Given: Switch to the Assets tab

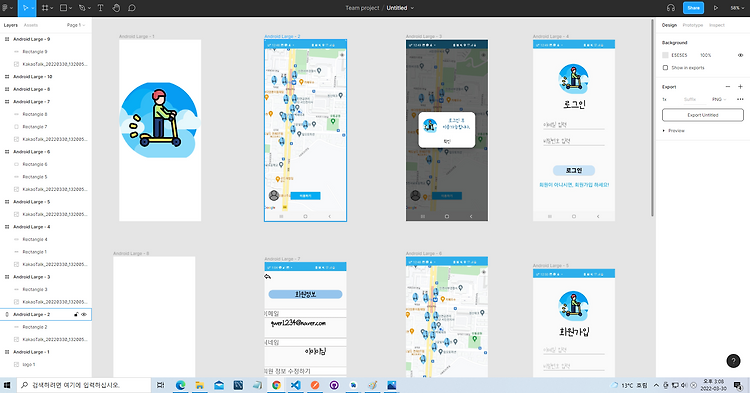Looking at the screenshot, I should 31,25.
